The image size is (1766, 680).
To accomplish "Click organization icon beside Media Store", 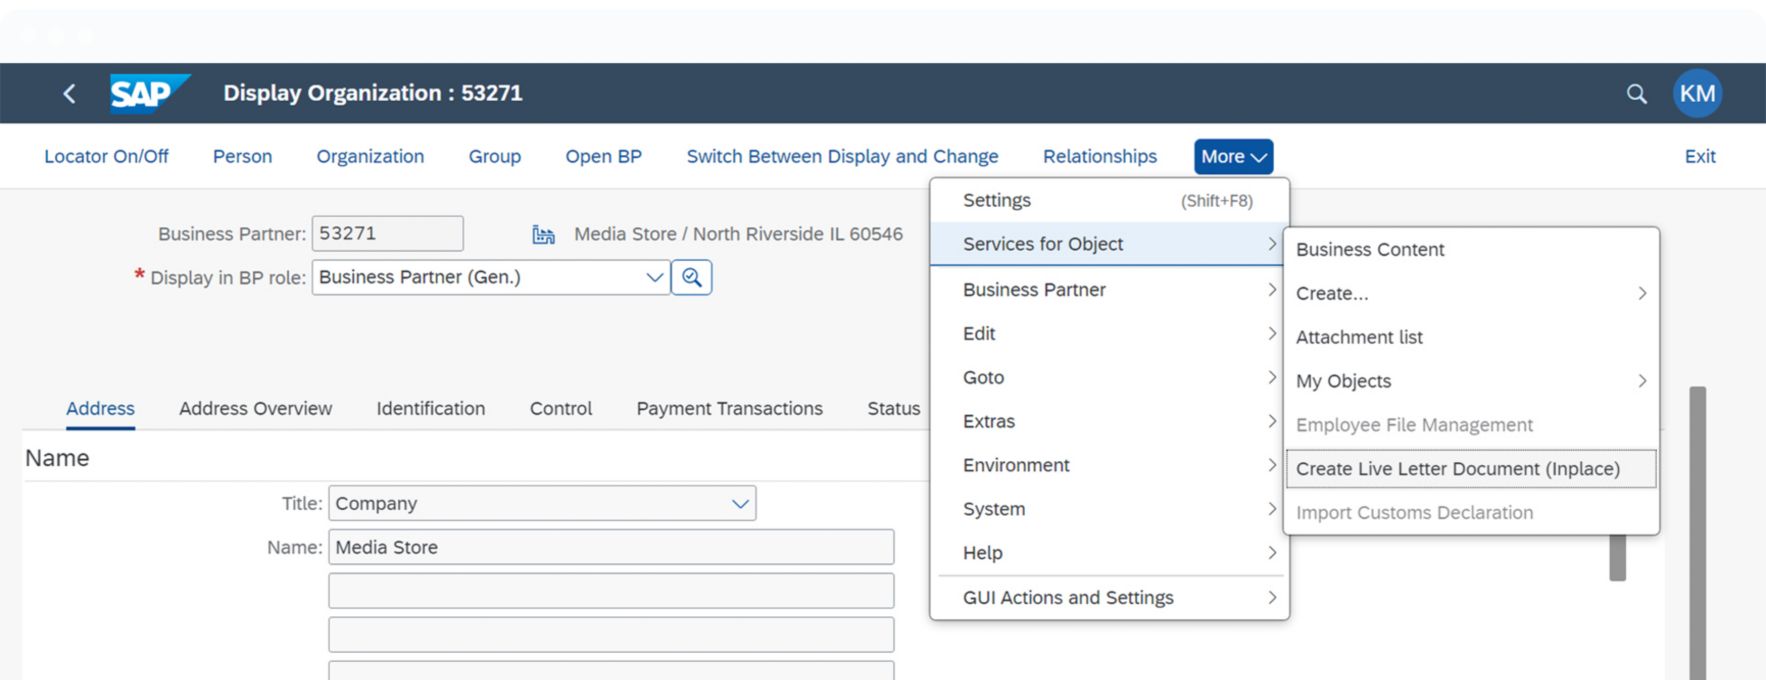I will click(543, 235).
